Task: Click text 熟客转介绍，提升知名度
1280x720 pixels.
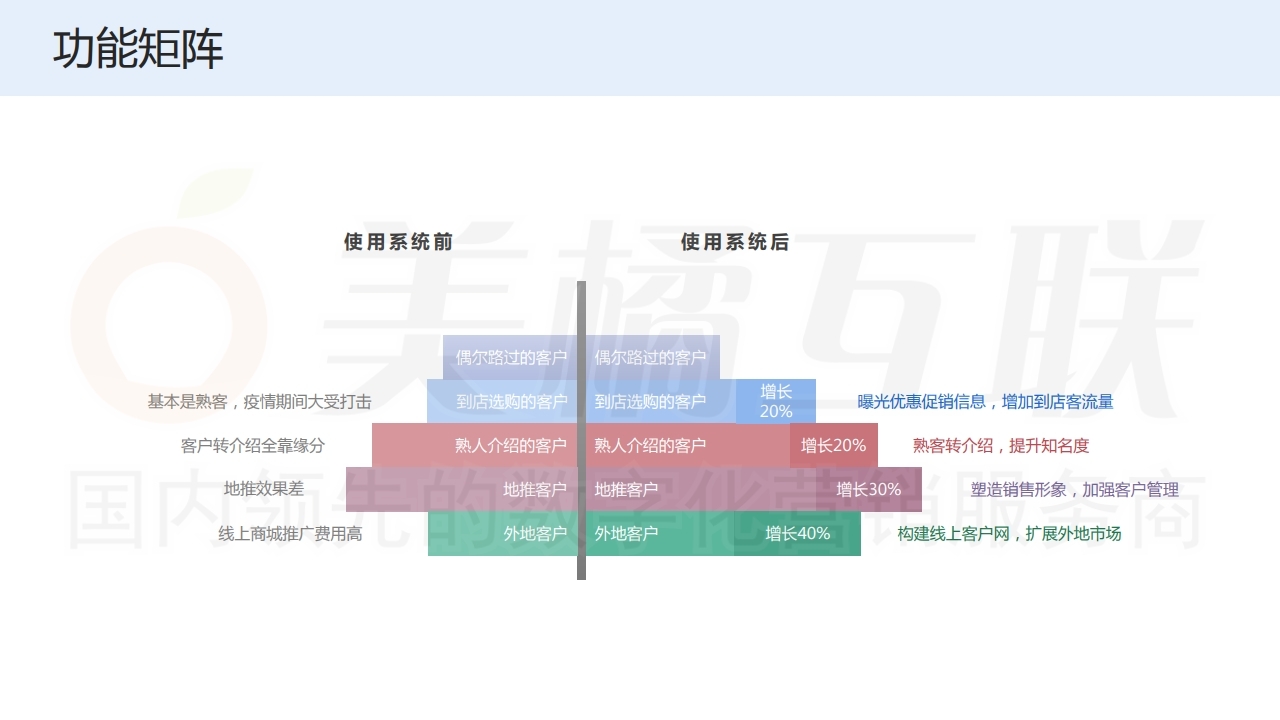Action: point(1001,446)
